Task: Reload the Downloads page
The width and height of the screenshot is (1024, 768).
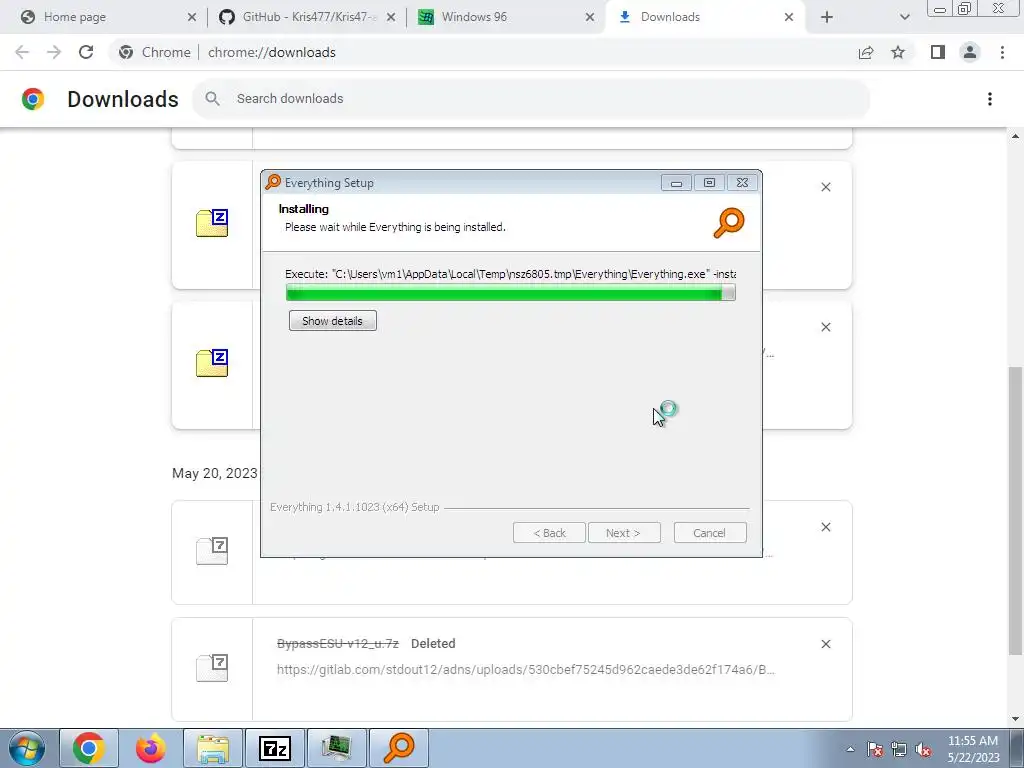Action: point(86,52)
